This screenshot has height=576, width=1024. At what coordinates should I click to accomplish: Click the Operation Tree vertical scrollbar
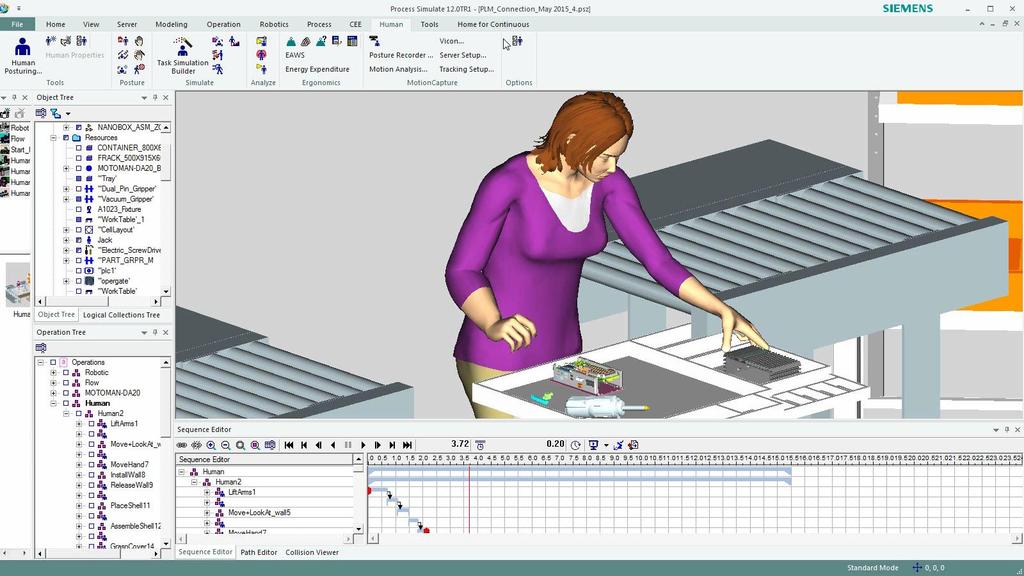166,451
